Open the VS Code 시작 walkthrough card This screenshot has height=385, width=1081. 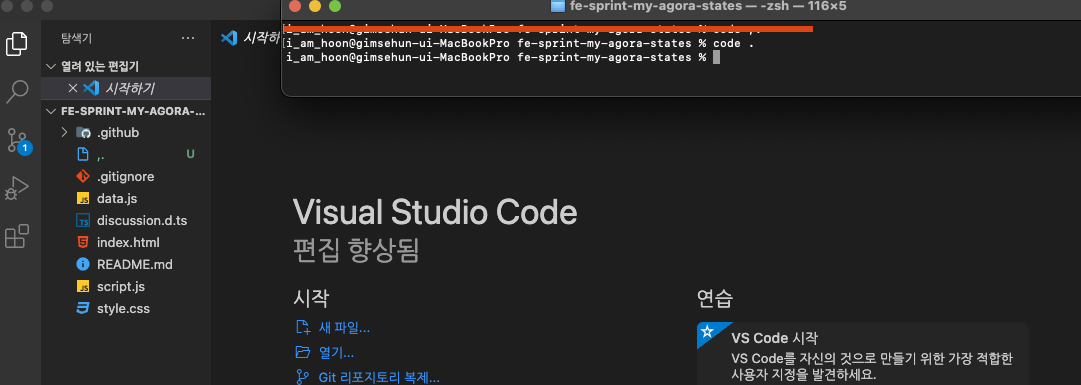pos(862,353)
